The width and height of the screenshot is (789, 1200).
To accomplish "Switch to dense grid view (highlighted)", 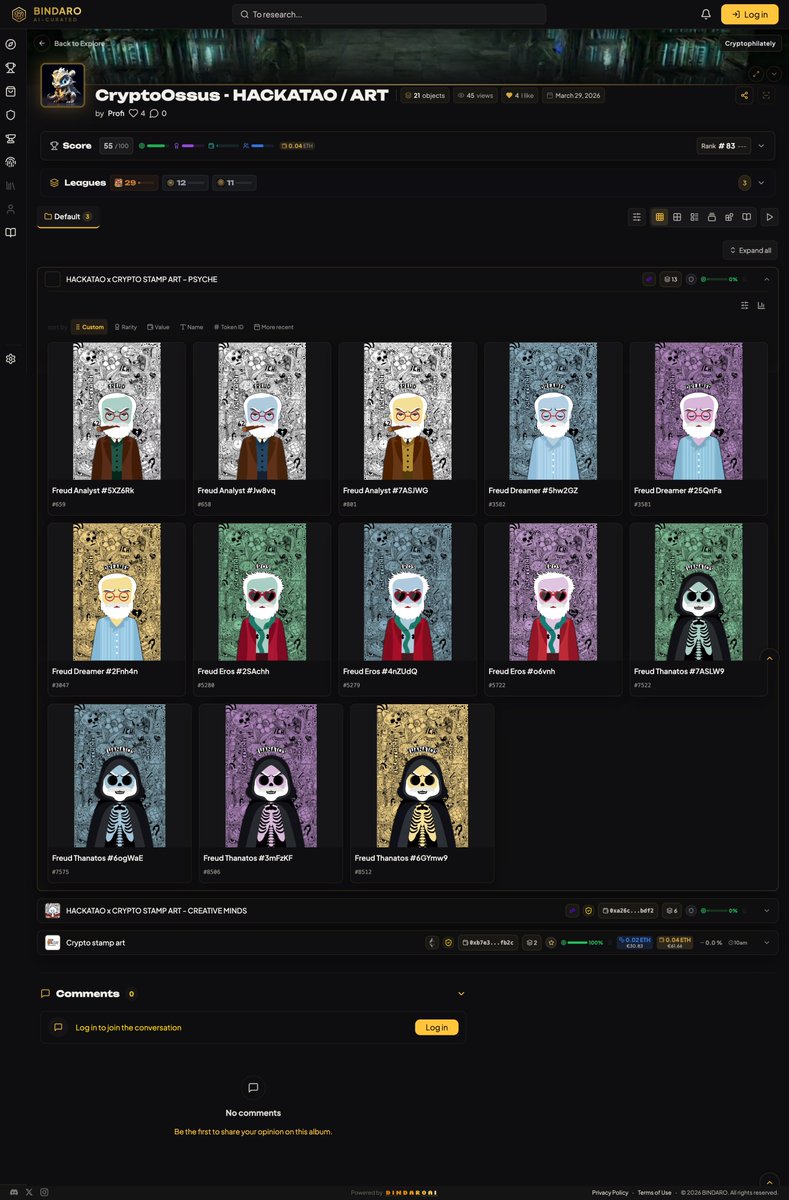I will (660, 217).
